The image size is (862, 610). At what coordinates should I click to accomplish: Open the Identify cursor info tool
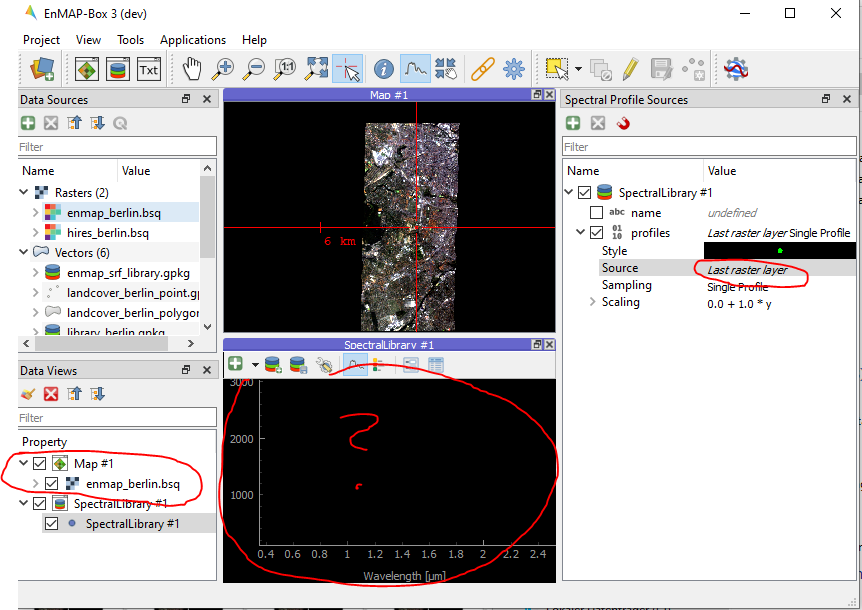tap(383, 69)
